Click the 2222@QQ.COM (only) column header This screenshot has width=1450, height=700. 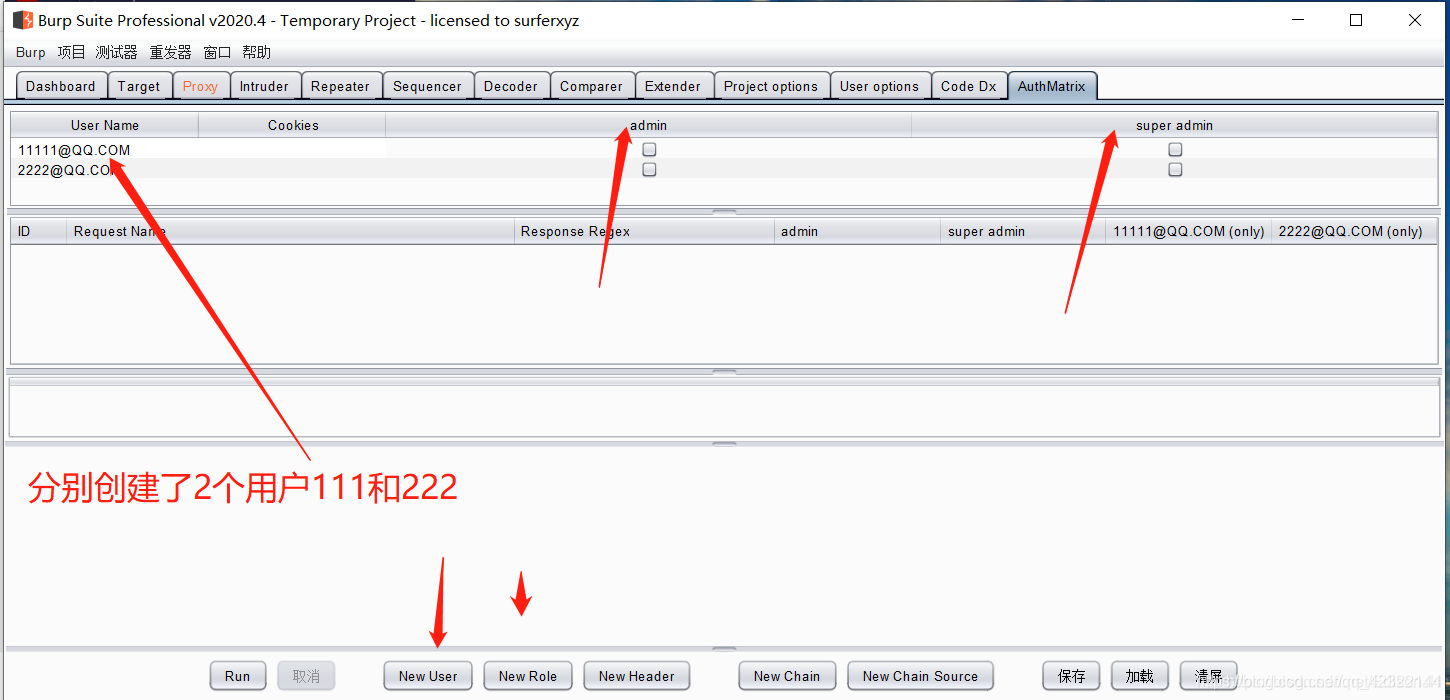(1354, 231)
